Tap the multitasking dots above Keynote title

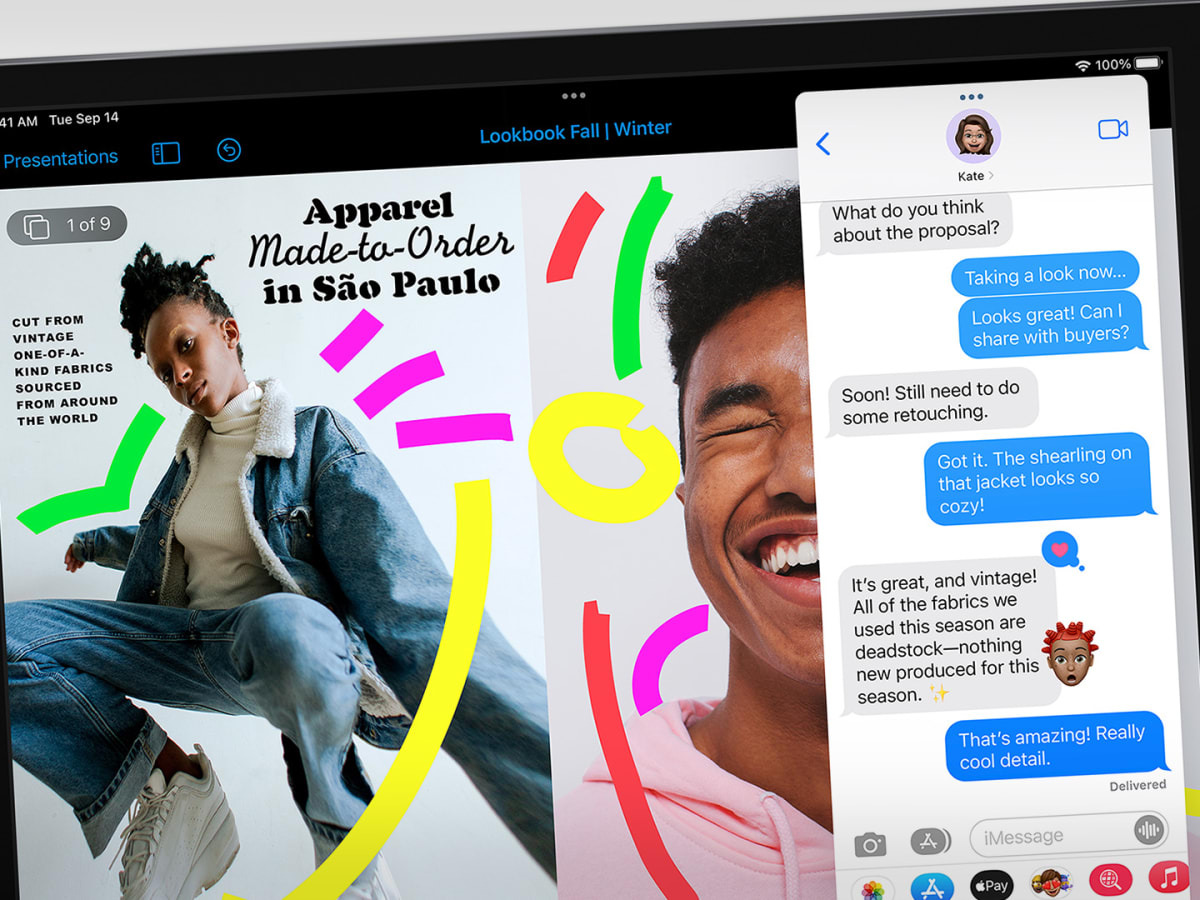coord(573,96)
